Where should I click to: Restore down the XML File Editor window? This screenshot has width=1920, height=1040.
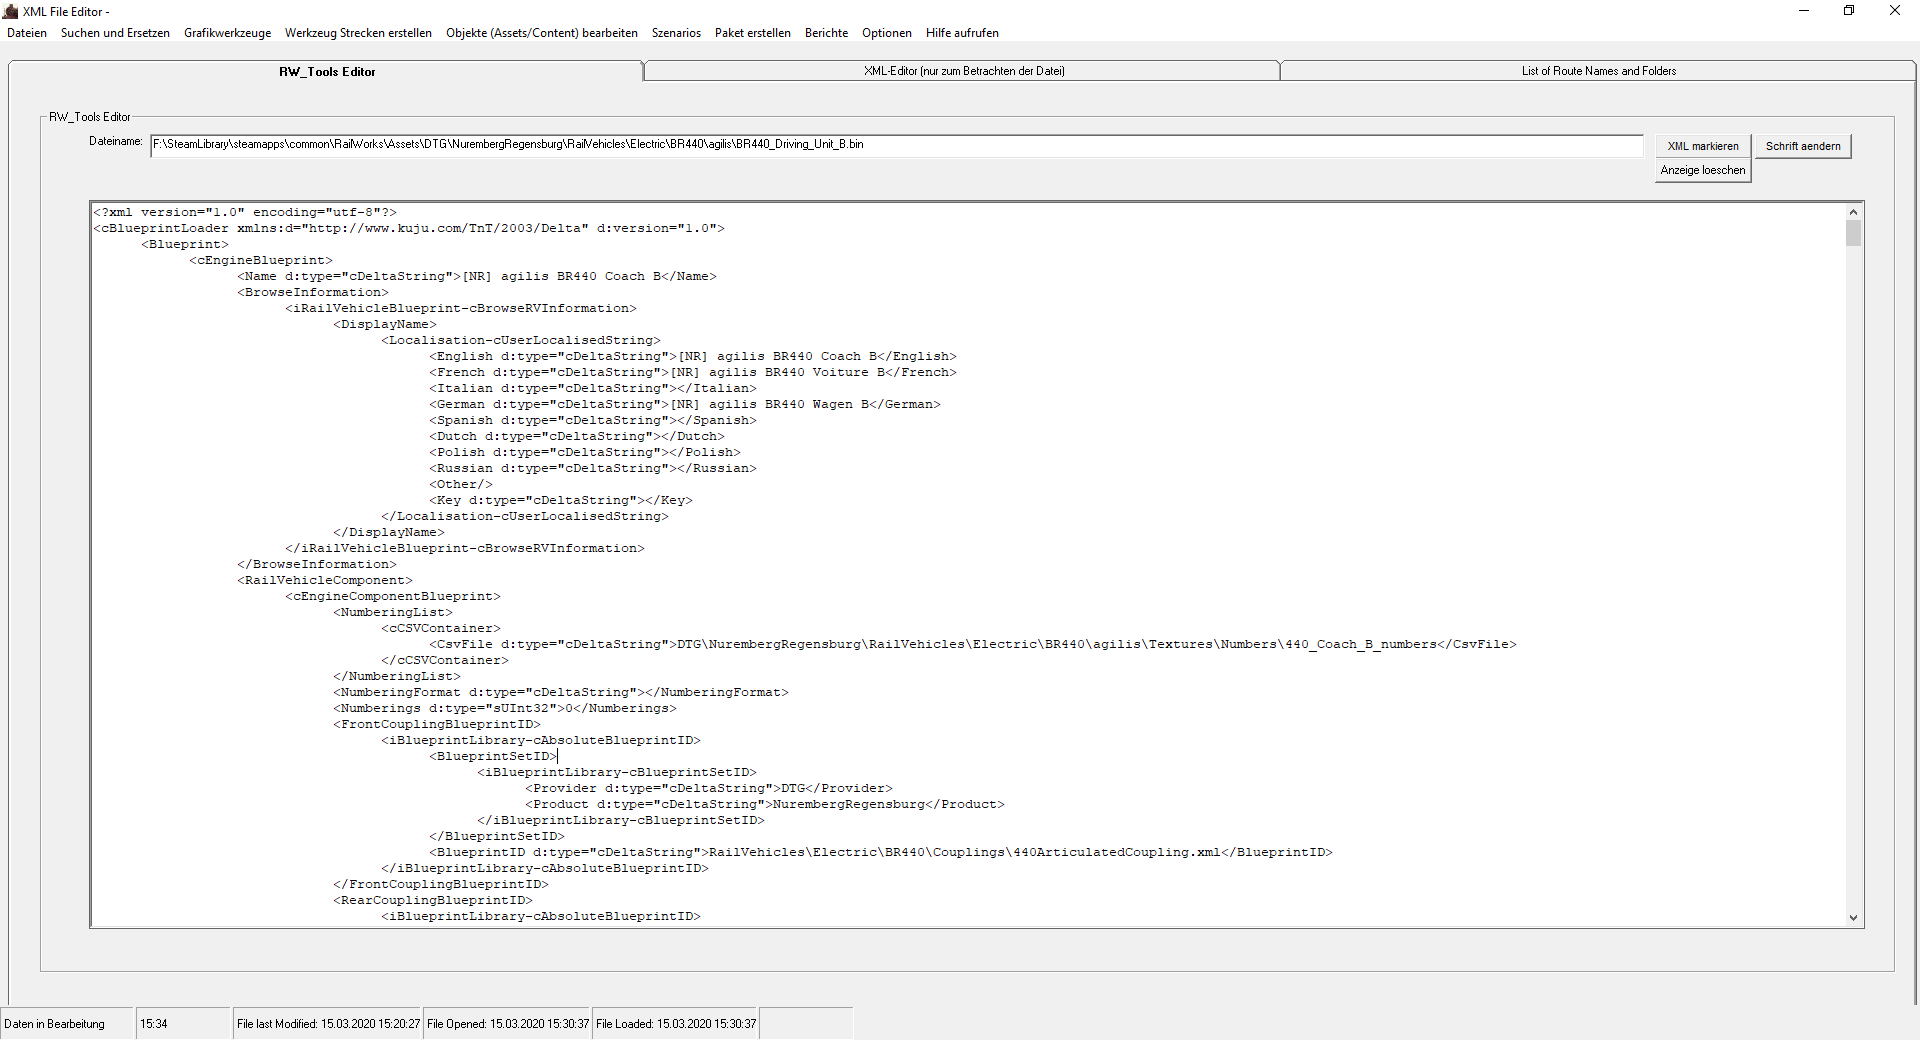coord(1849,11)
